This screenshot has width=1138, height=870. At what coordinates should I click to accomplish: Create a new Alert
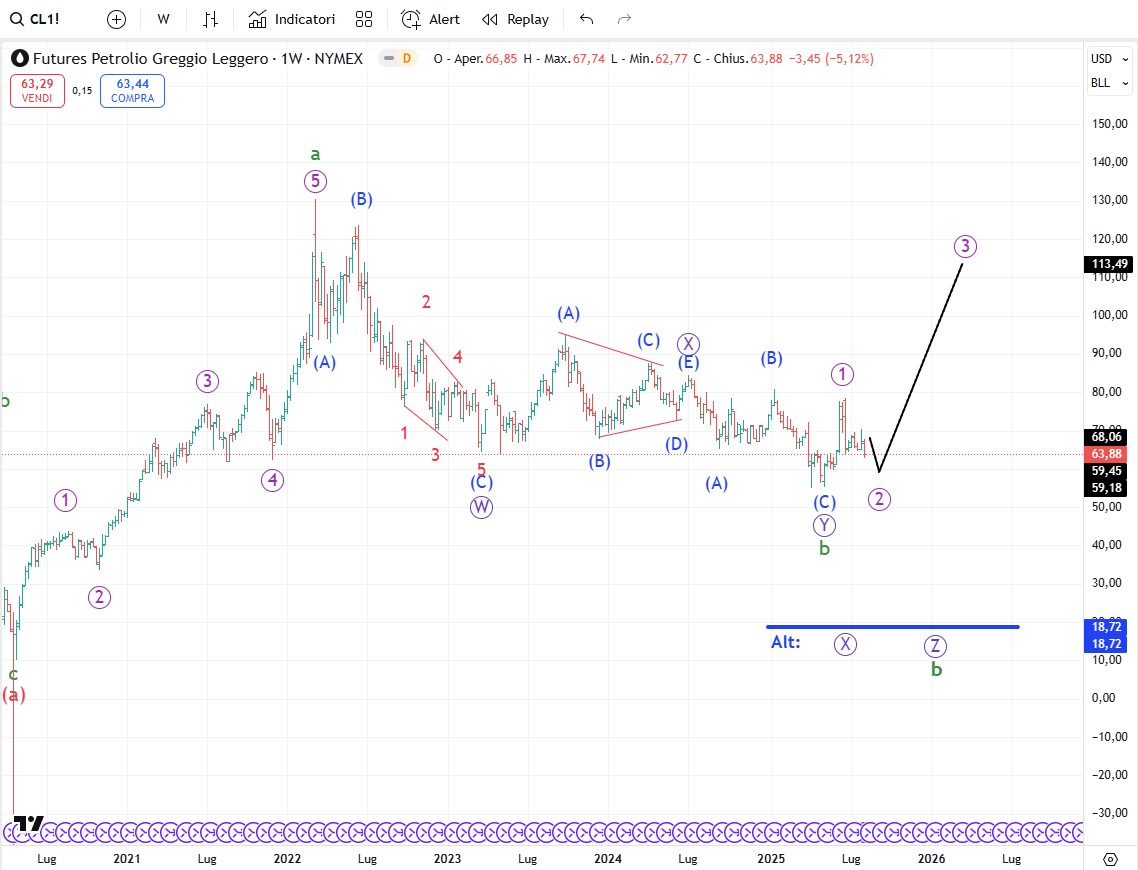point(431,19)
